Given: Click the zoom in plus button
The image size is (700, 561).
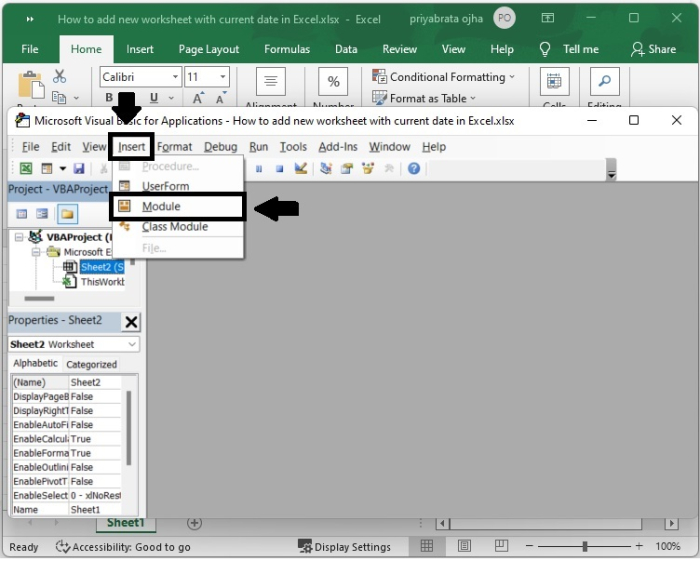Looking at the screenshot, I should [x=639, y=546].
